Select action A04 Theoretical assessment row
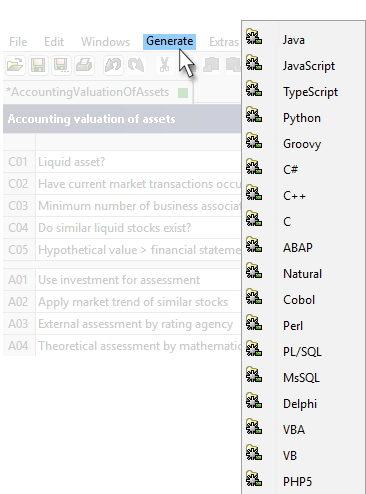366x494 pixels. pos(122,346)
